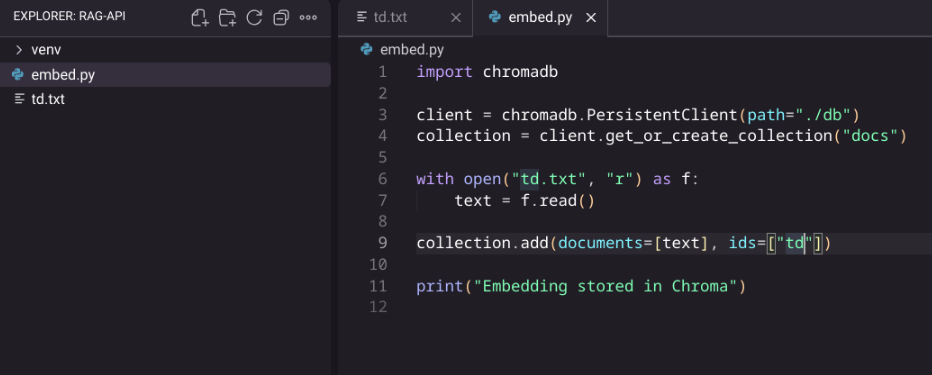Close the td.txt tab

tap(456, 18)
